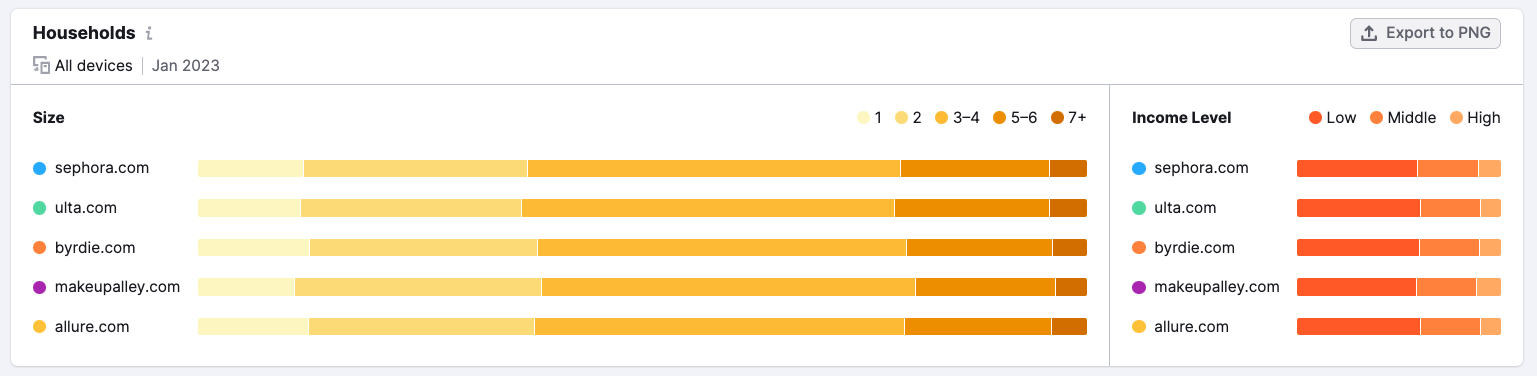Toggle the High income legend item
Image resolution: width=1537 pixels, height=376 pixels.
(x=1476, y=118)
